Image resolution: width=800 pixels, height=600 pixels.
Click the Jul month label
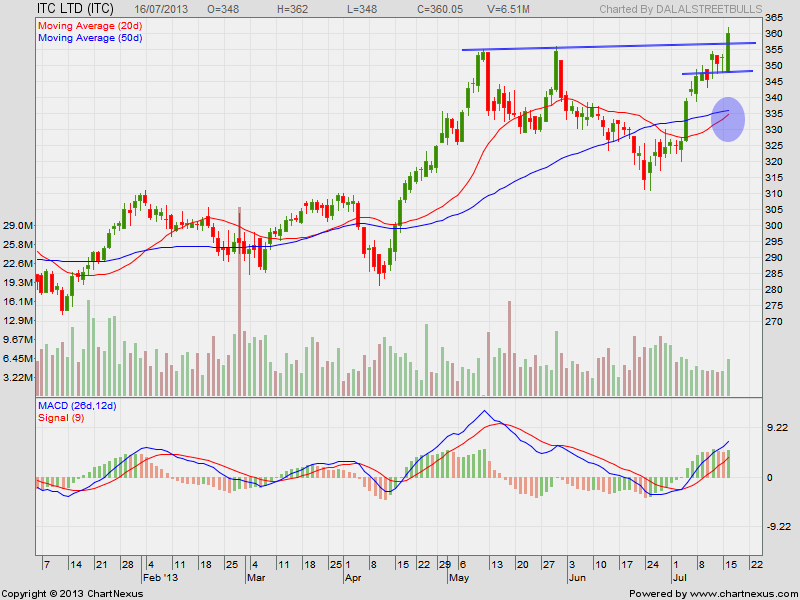(x=680, y=578)
